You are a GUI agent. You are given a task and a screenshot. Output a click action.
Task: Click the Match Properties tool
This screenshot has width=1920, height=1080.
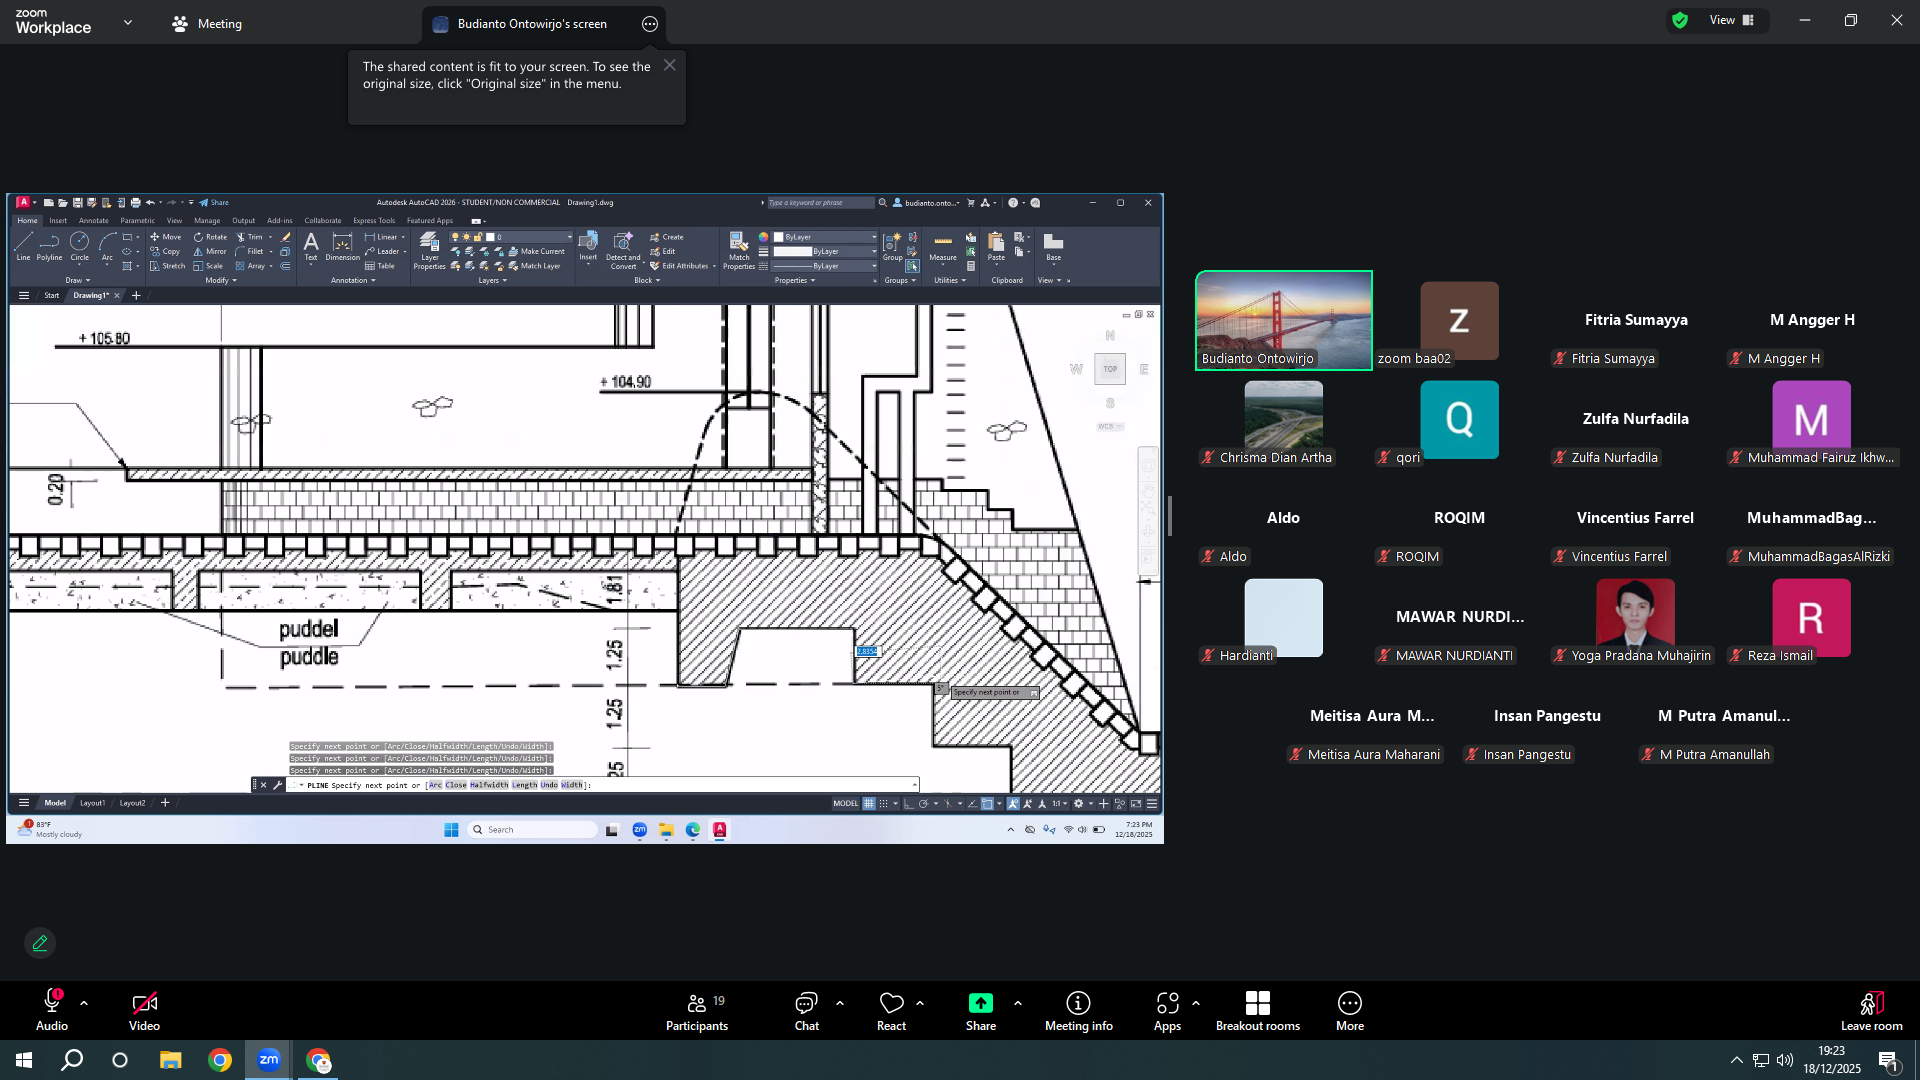click(x=738, y=250)
